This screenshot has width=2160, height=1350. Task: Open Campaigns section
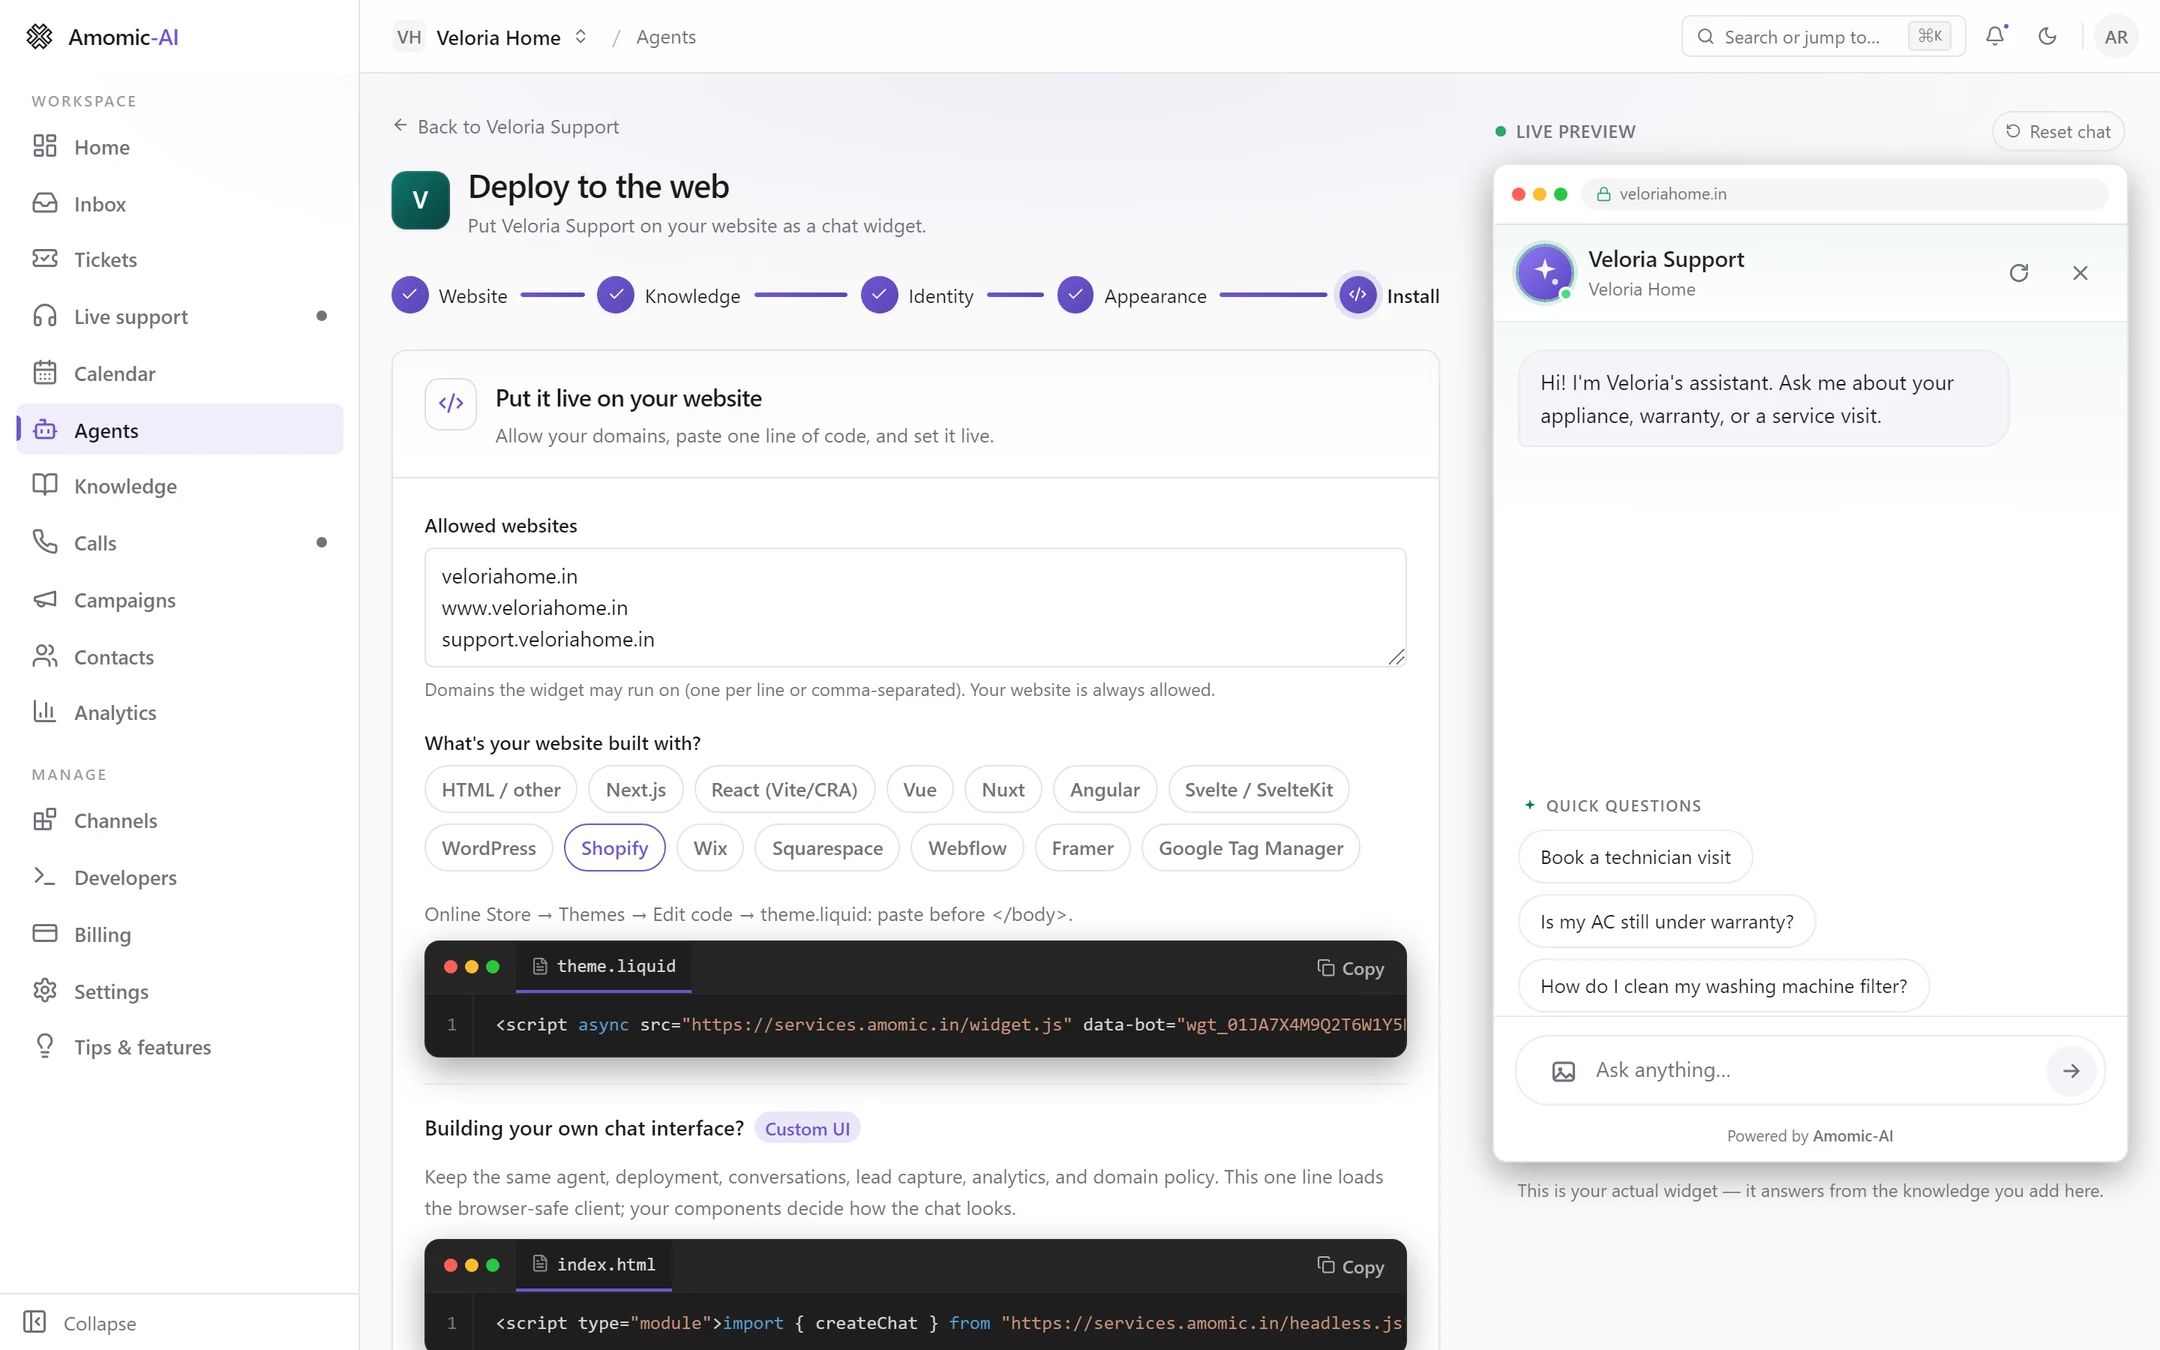(x=180, y=600)
